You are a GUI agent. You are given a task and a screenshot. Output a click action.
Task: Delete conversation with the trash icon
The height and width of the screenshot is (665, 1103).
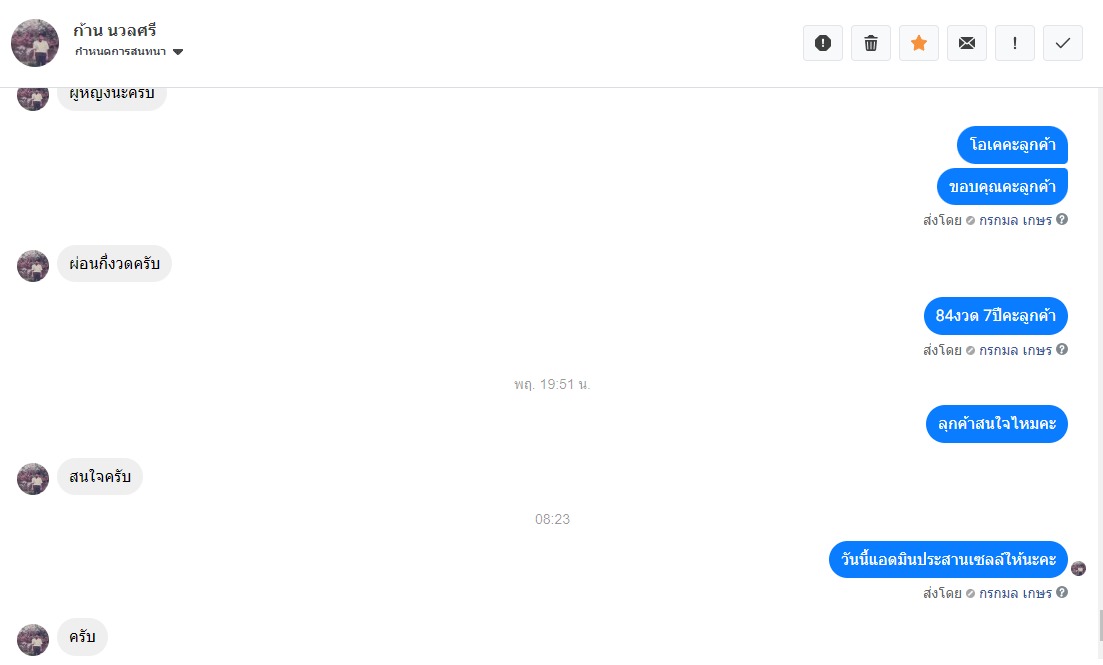871,43
